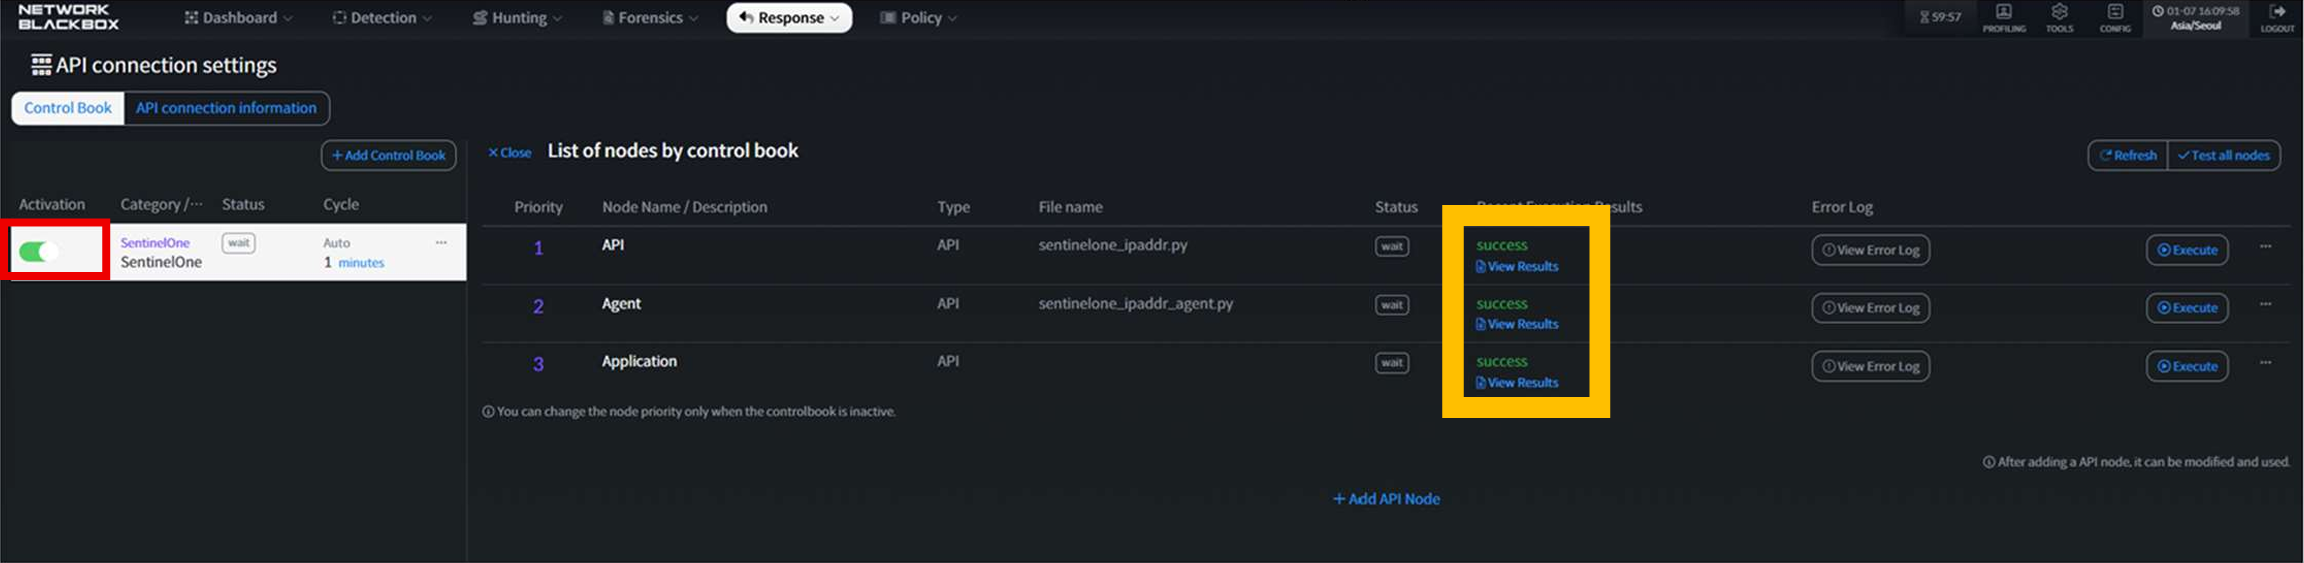
Task: Click the Add API Node link
Action: (x=1386, y=499)
